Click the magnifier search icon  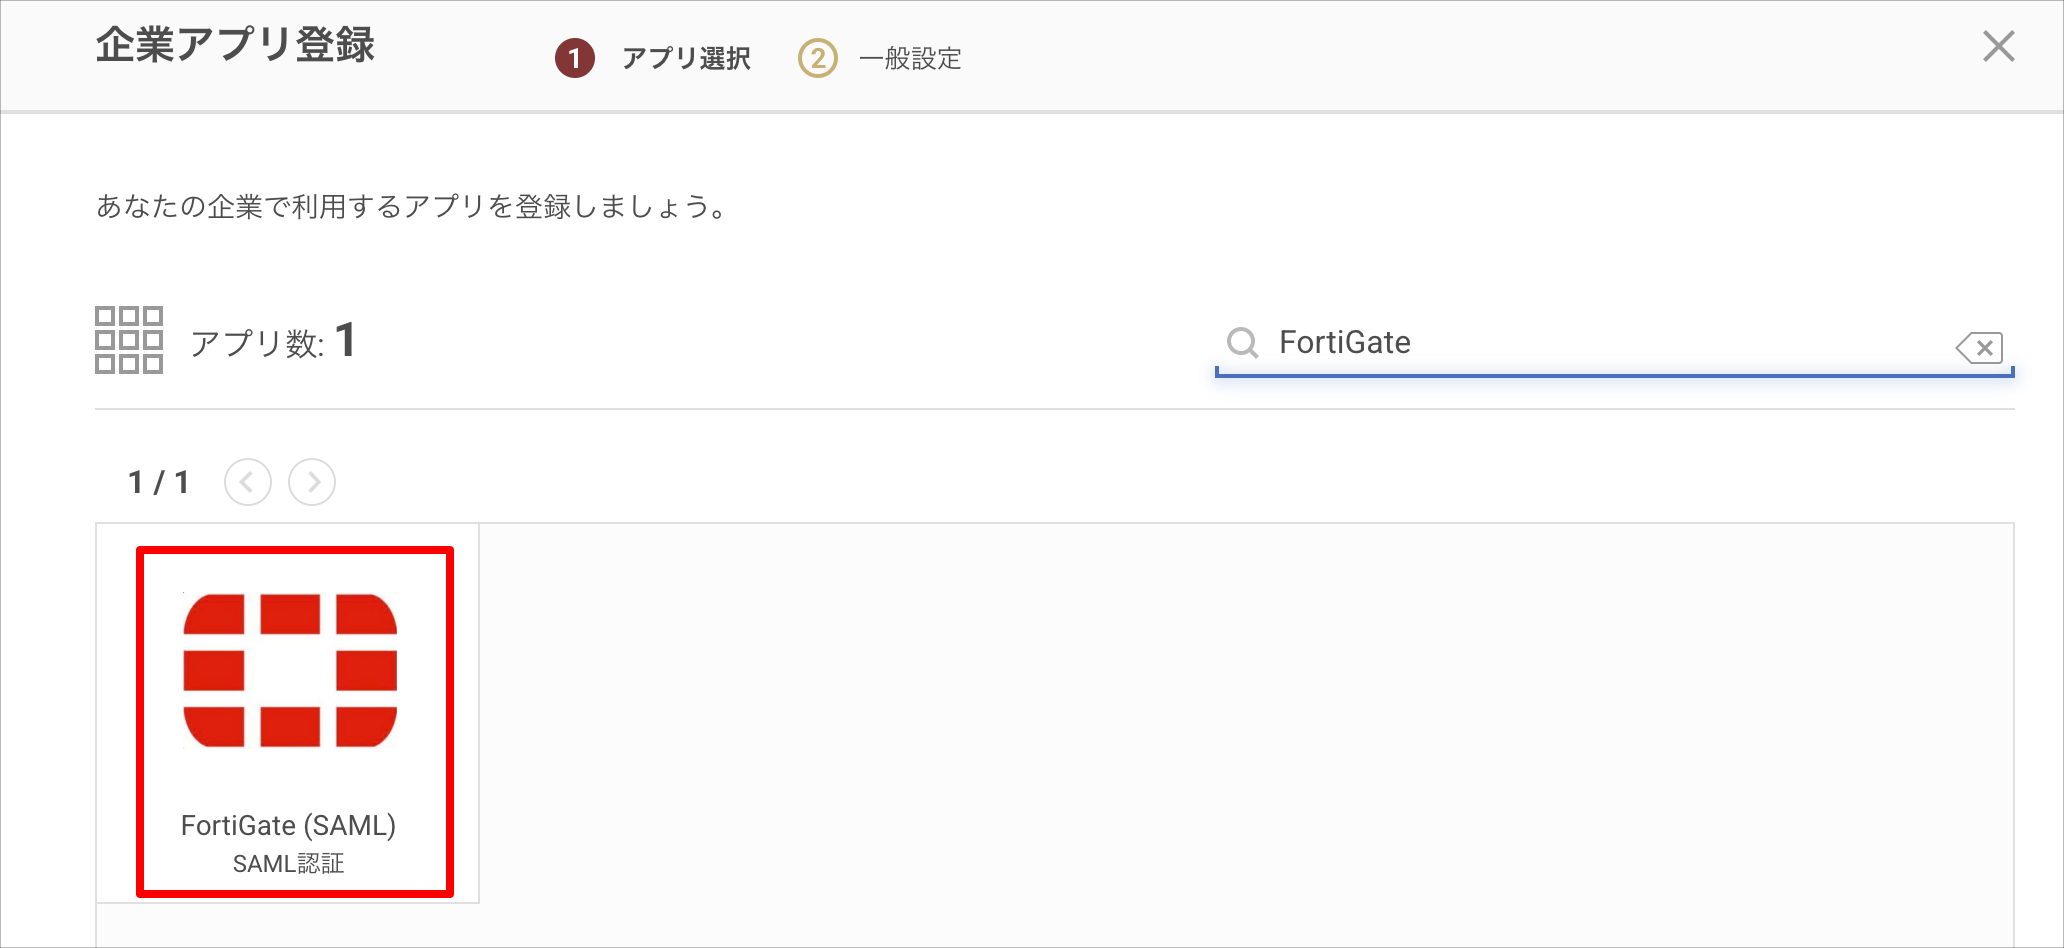(1242, 343)
